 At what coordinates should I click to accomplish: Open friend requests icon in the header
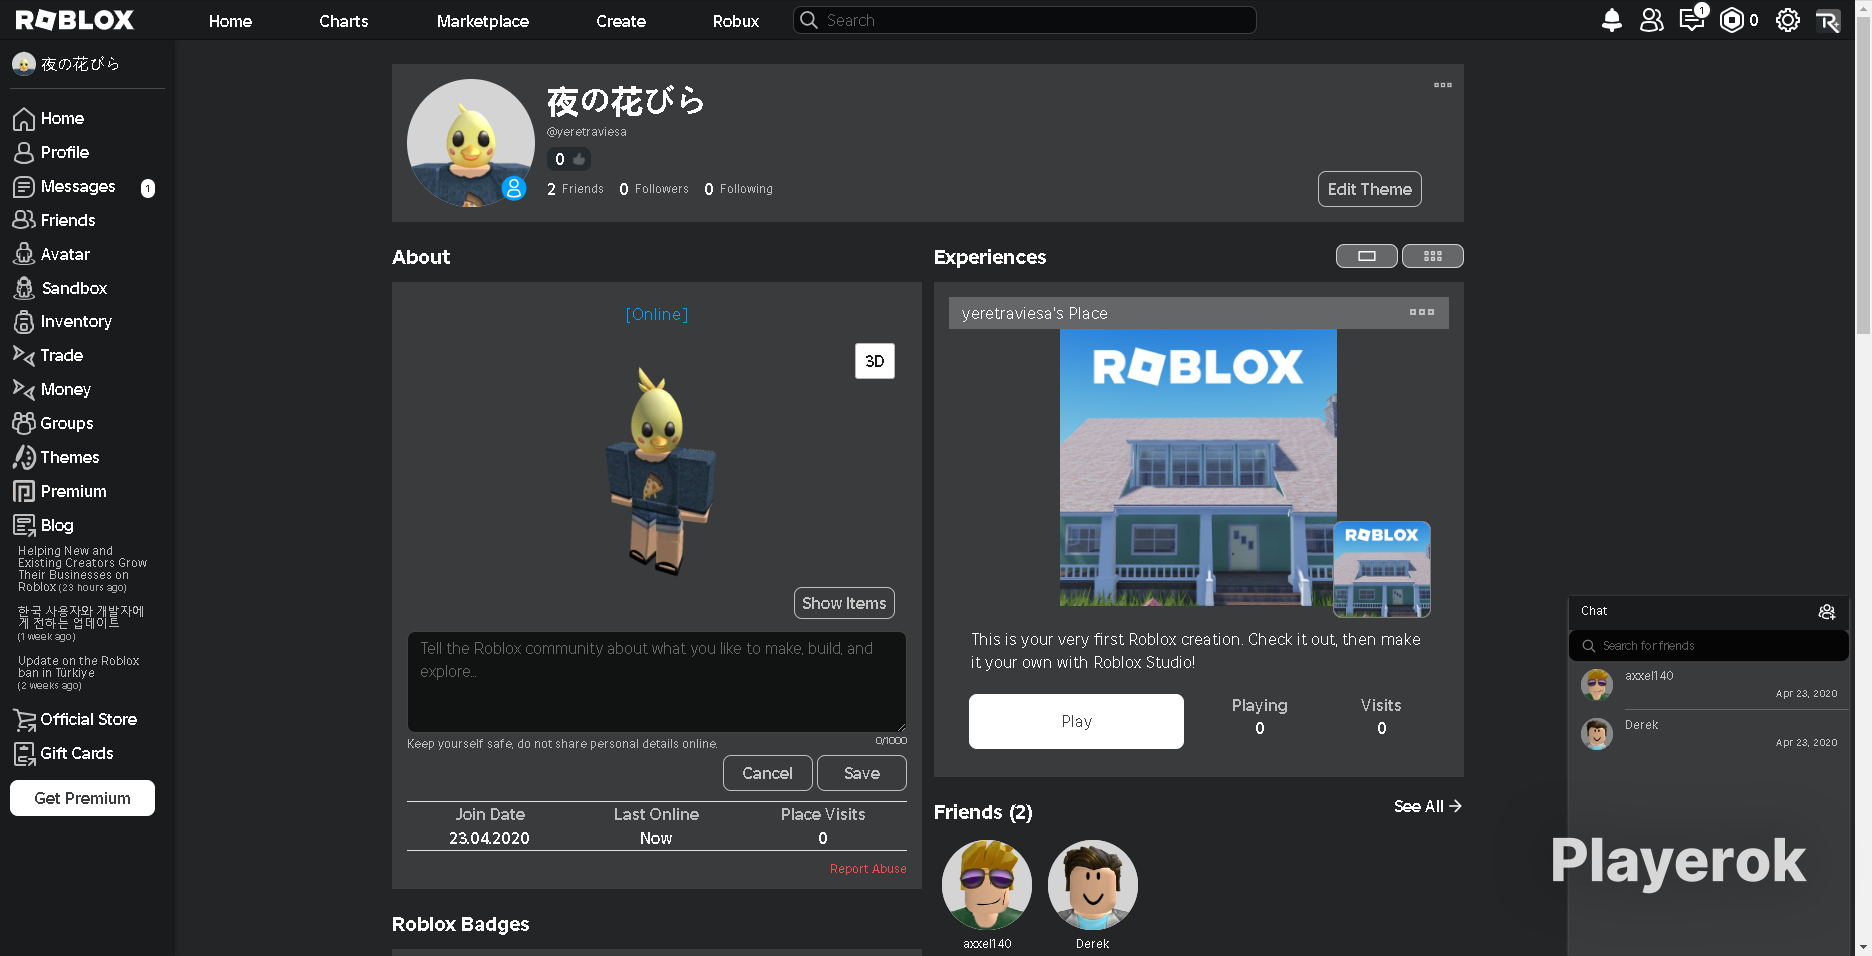[x=1651, y=20]
